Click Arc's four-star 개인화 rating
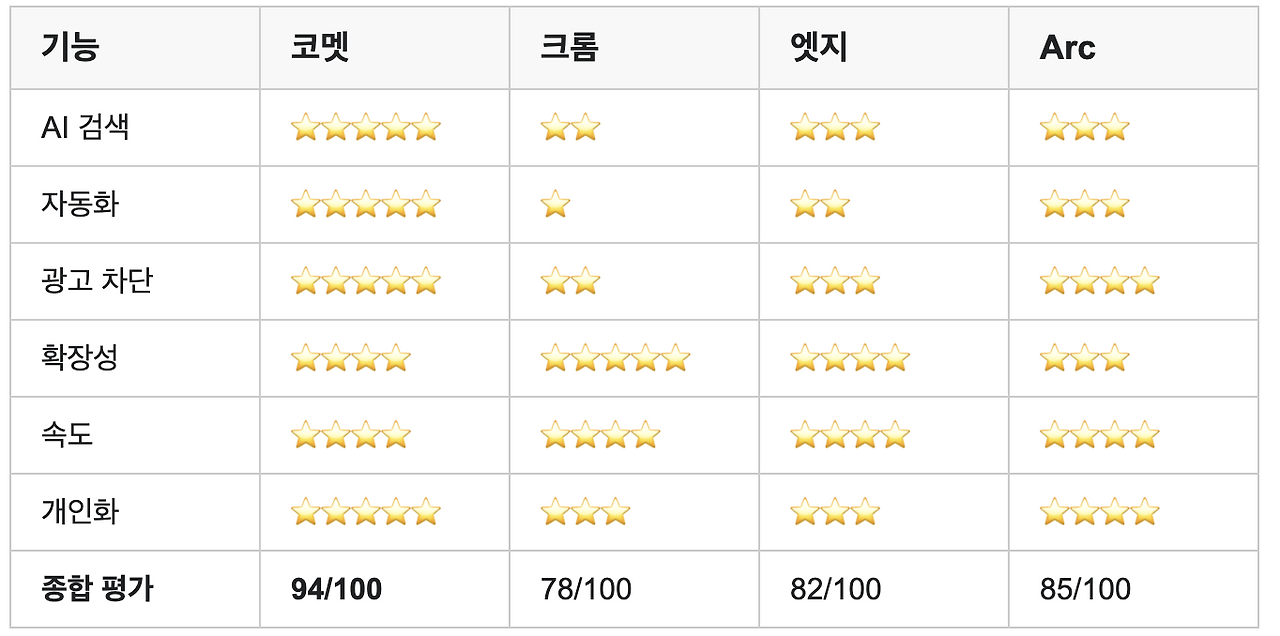 tap(1099, 512)
